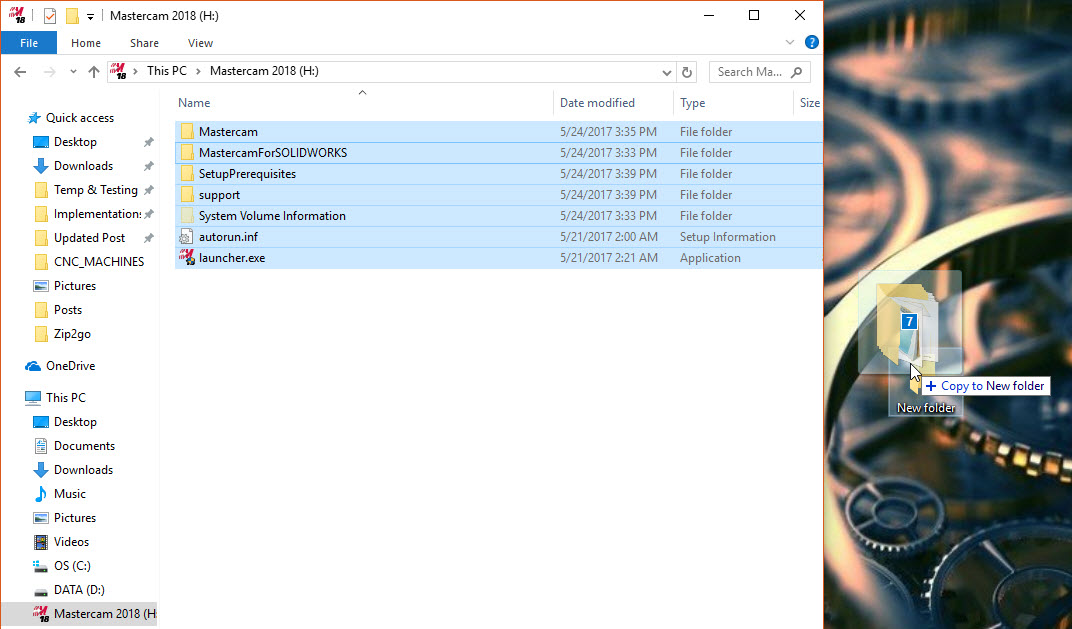Switch to the View ribbon tab
The width and height of the screenshot is (1072, 629).
[x=200, y=42]
